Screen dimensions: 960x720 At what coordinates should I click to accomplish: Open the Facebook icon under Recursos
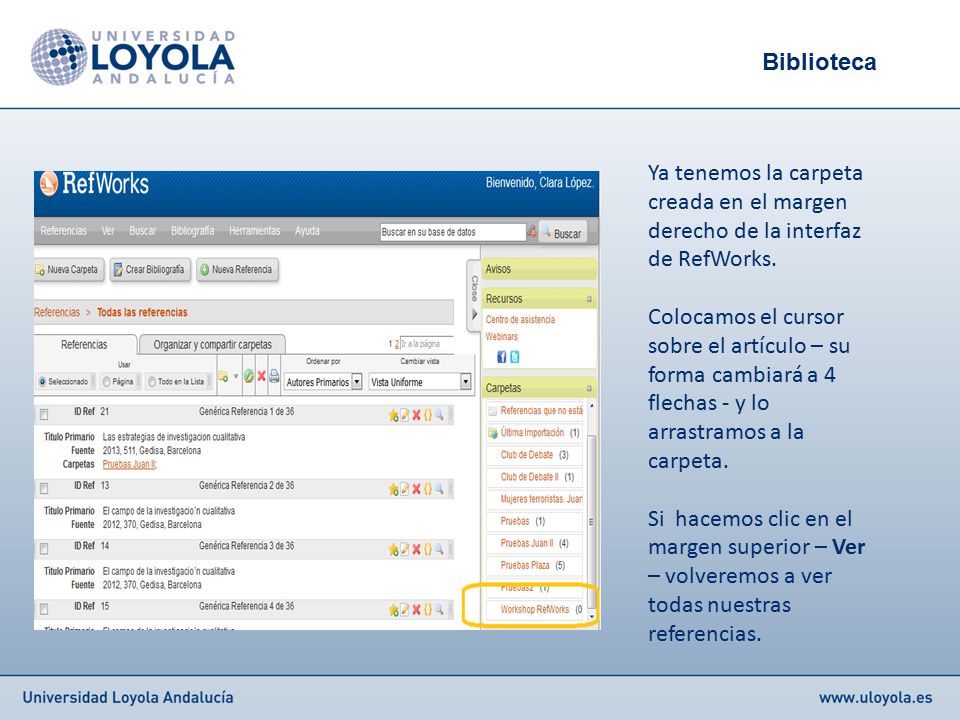click(x=501, y=357)
